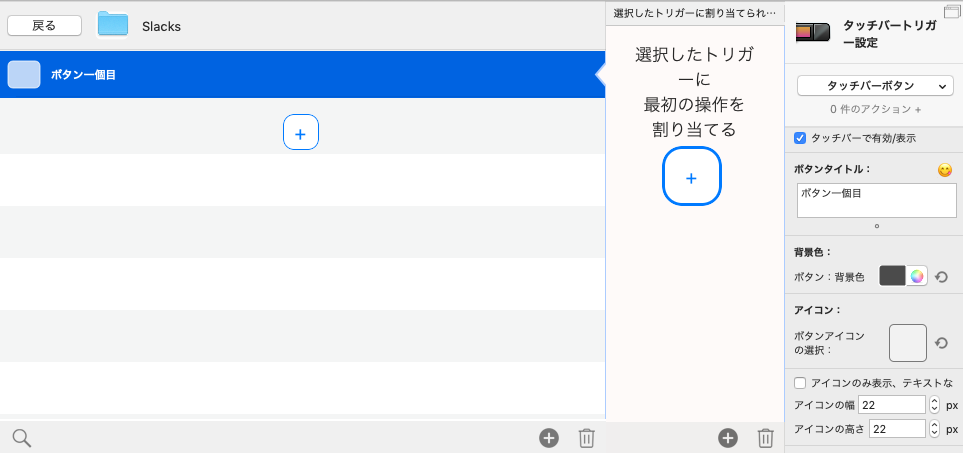This screenshot has height=453, width=963.
Task: Delete an action with the action panel's trash icon
Action: [x=765, y=438]
